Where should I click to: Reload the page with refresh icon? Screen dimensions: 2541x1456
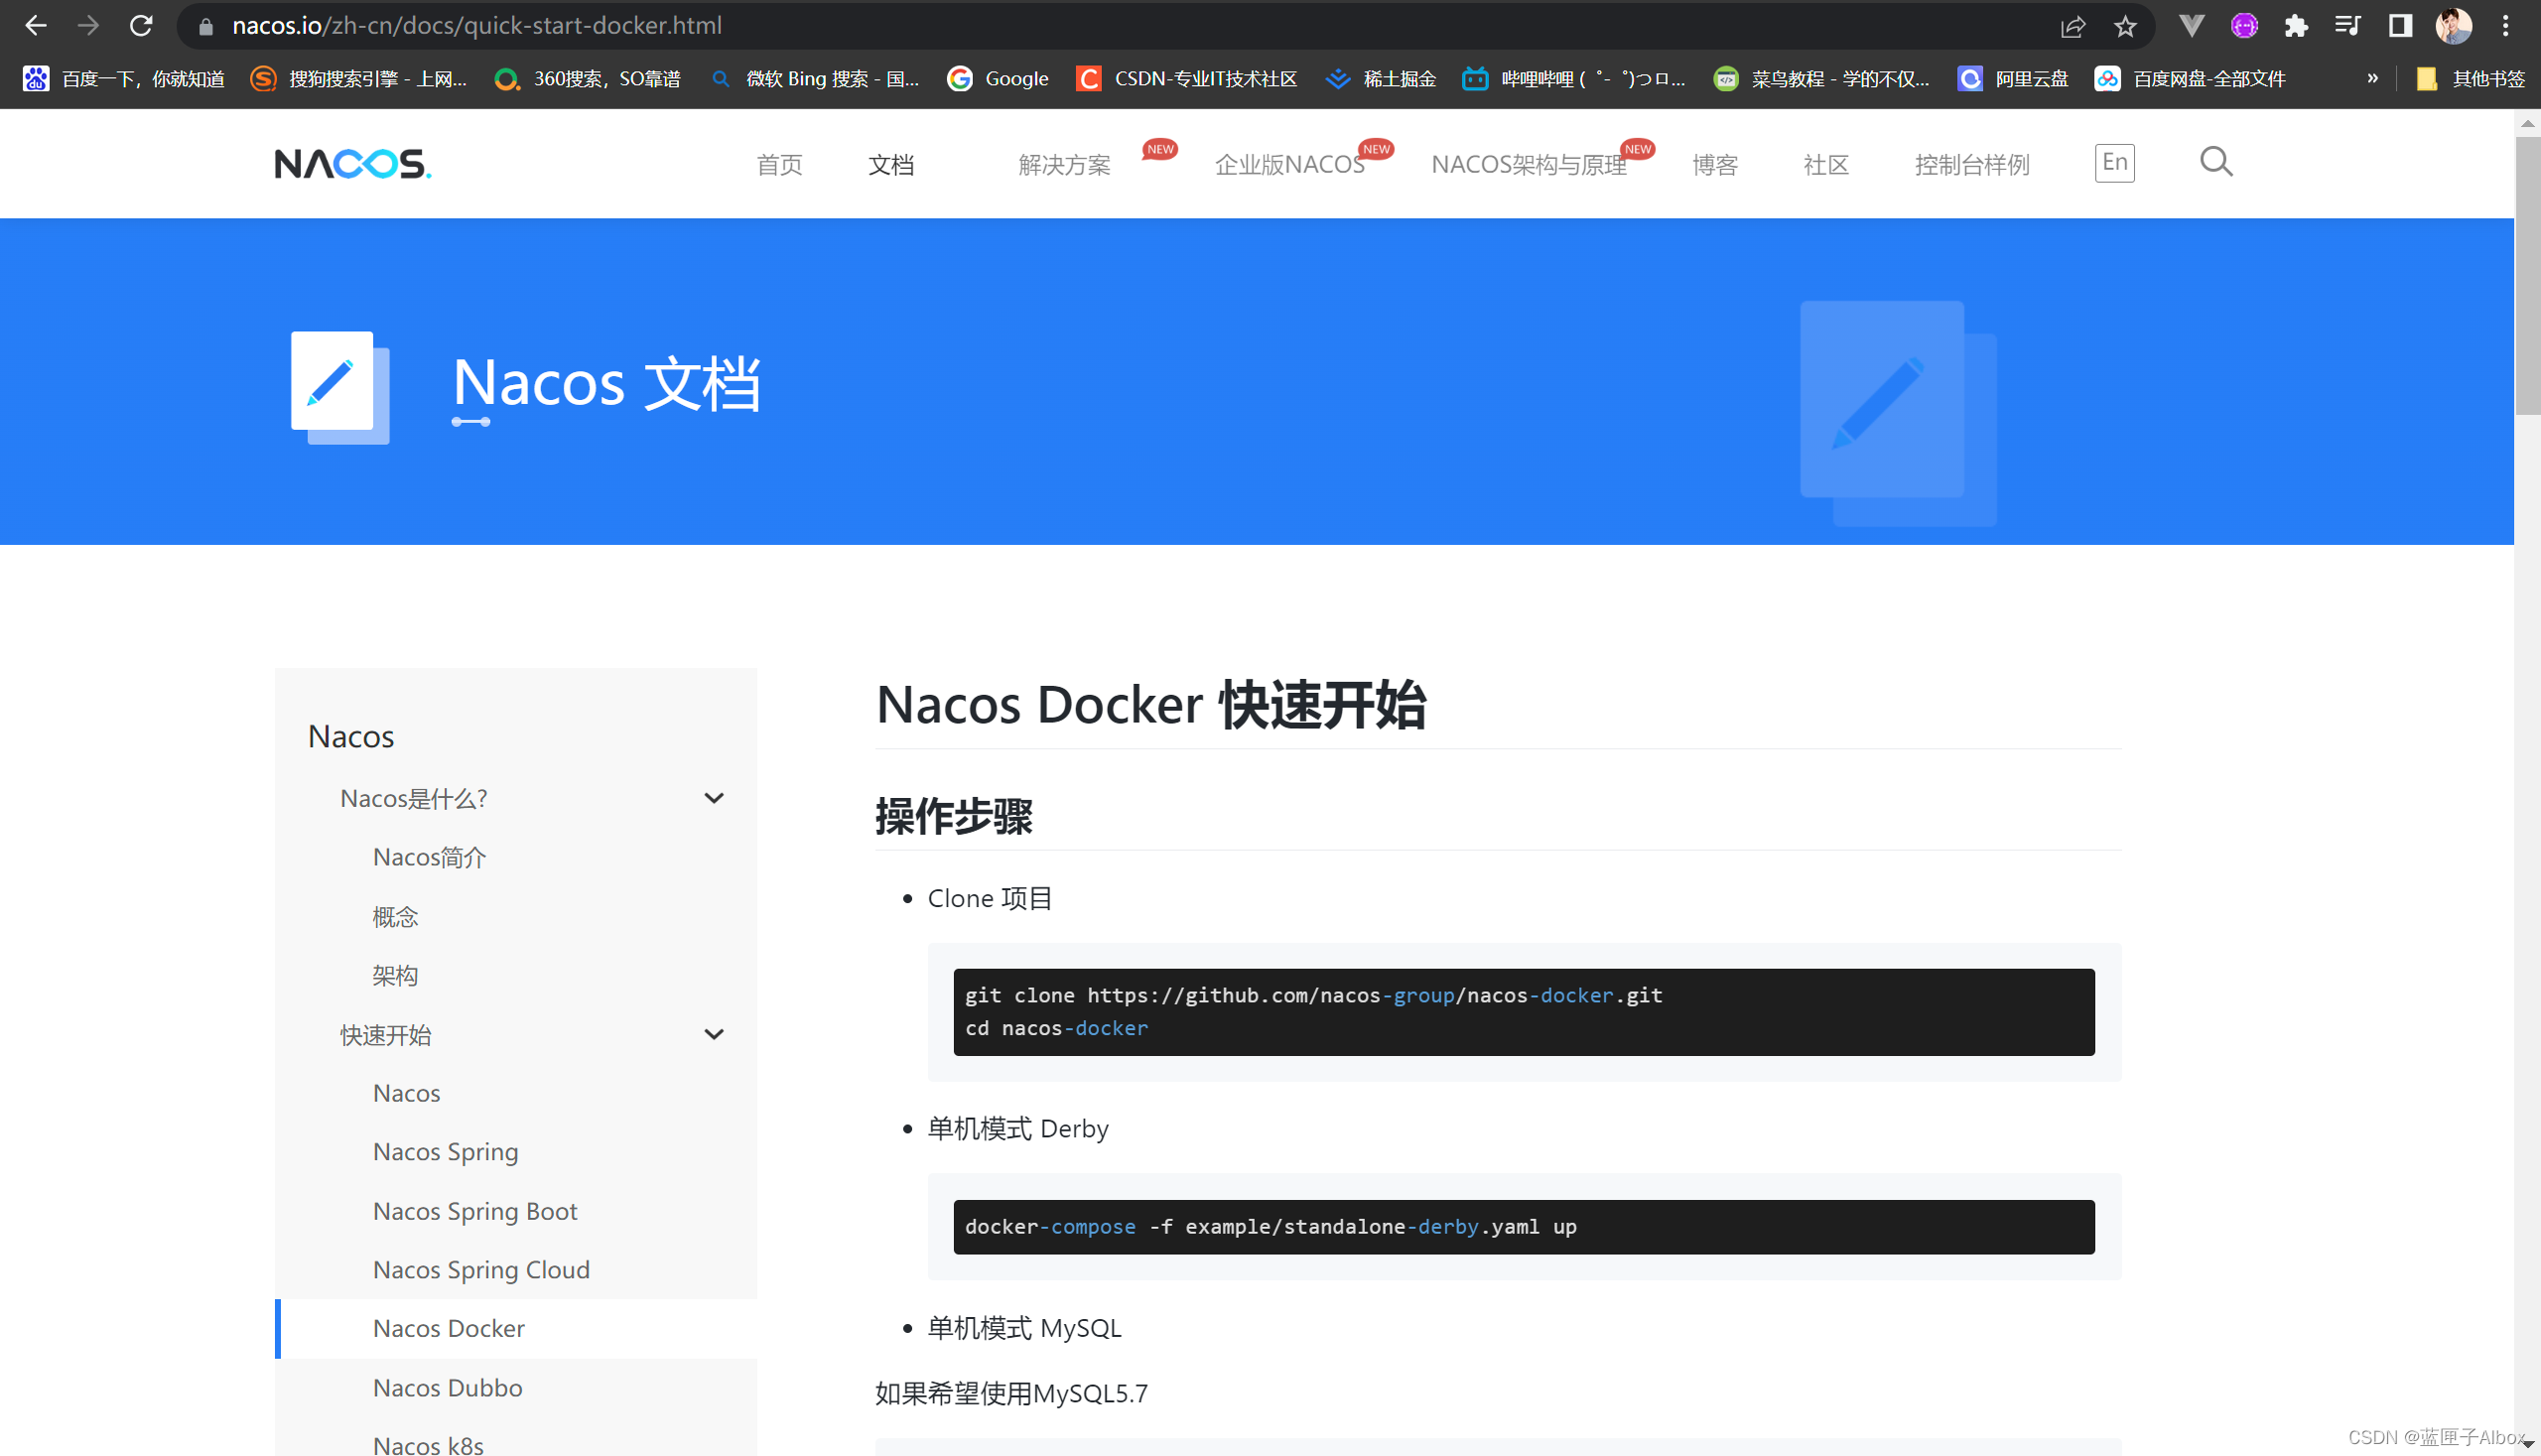coord(141,26)
